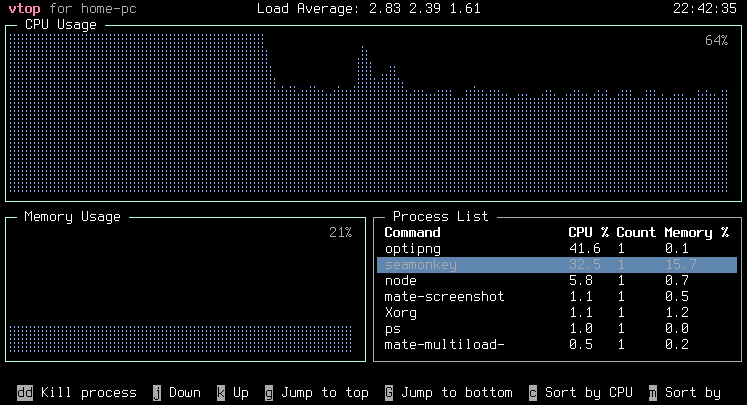
Task: Click the k key hint for Up
Action: click(x=221, y=393)
